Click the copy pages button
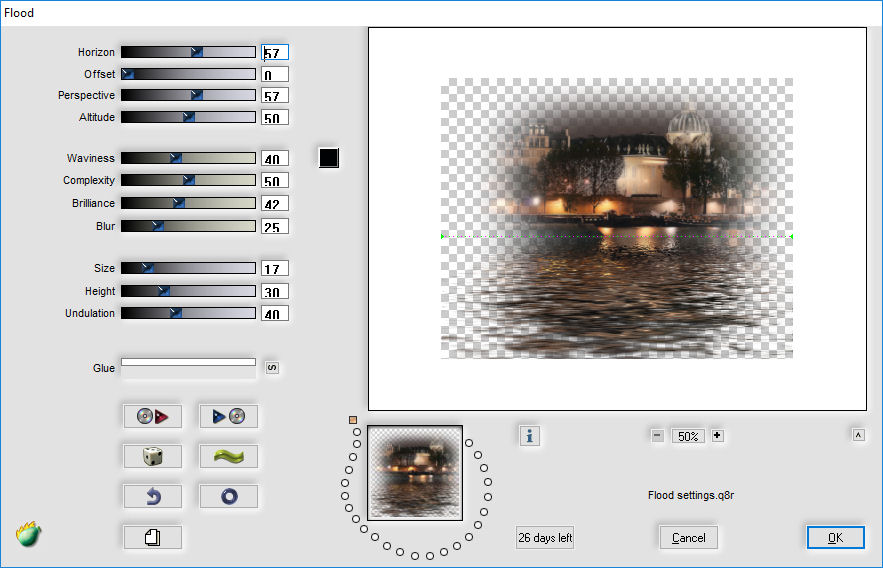Viewport: 883px width, 568px height. click(153, 538)
